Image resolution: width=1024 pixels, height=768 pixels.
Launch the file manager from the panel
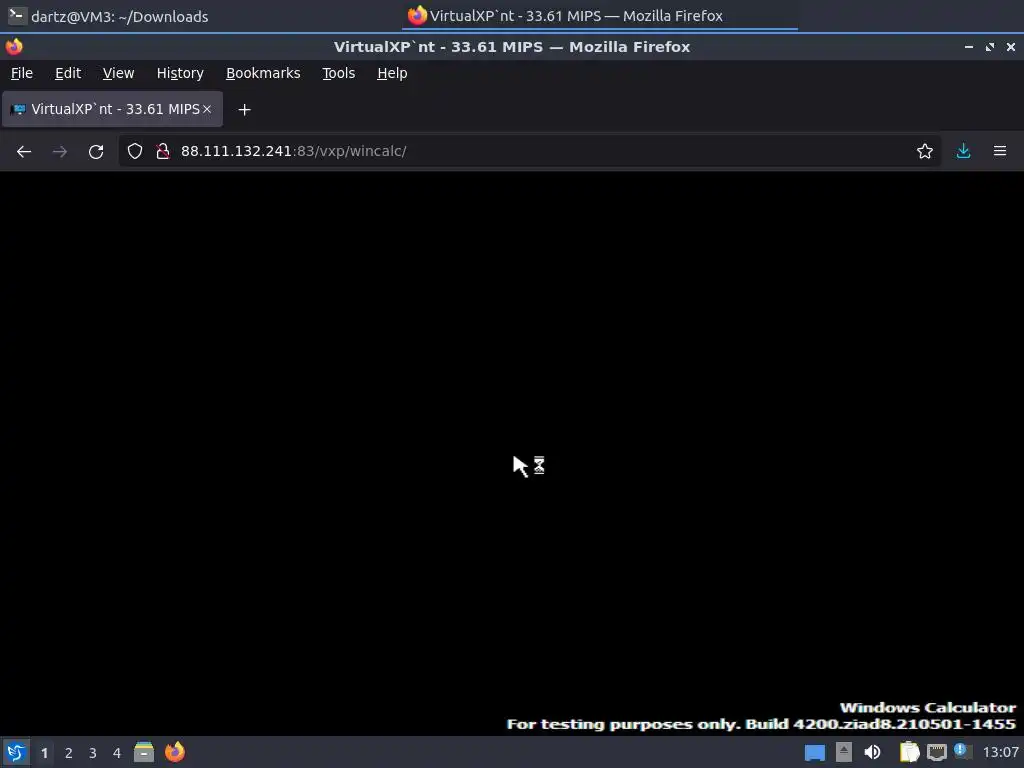coord(144,752)
